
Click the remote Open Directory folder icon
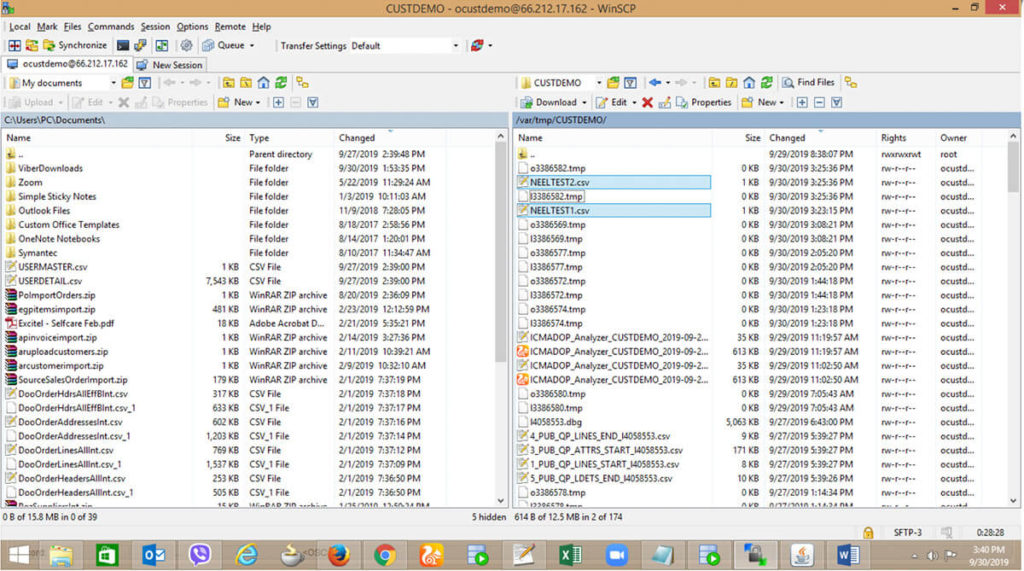(613, 83)
